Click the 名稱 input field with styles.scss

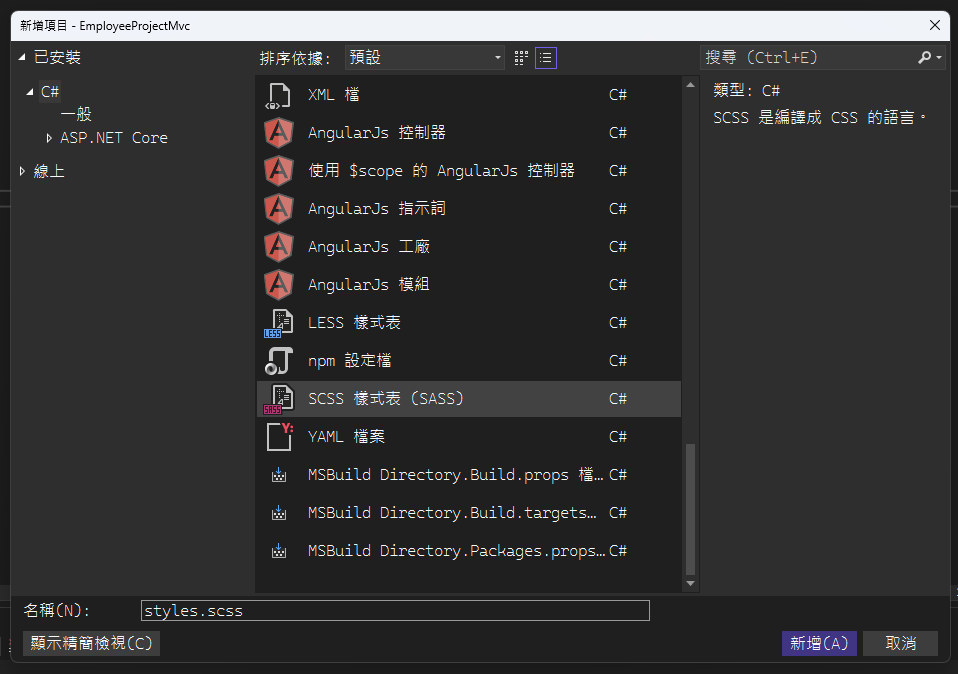coord(395,610)
